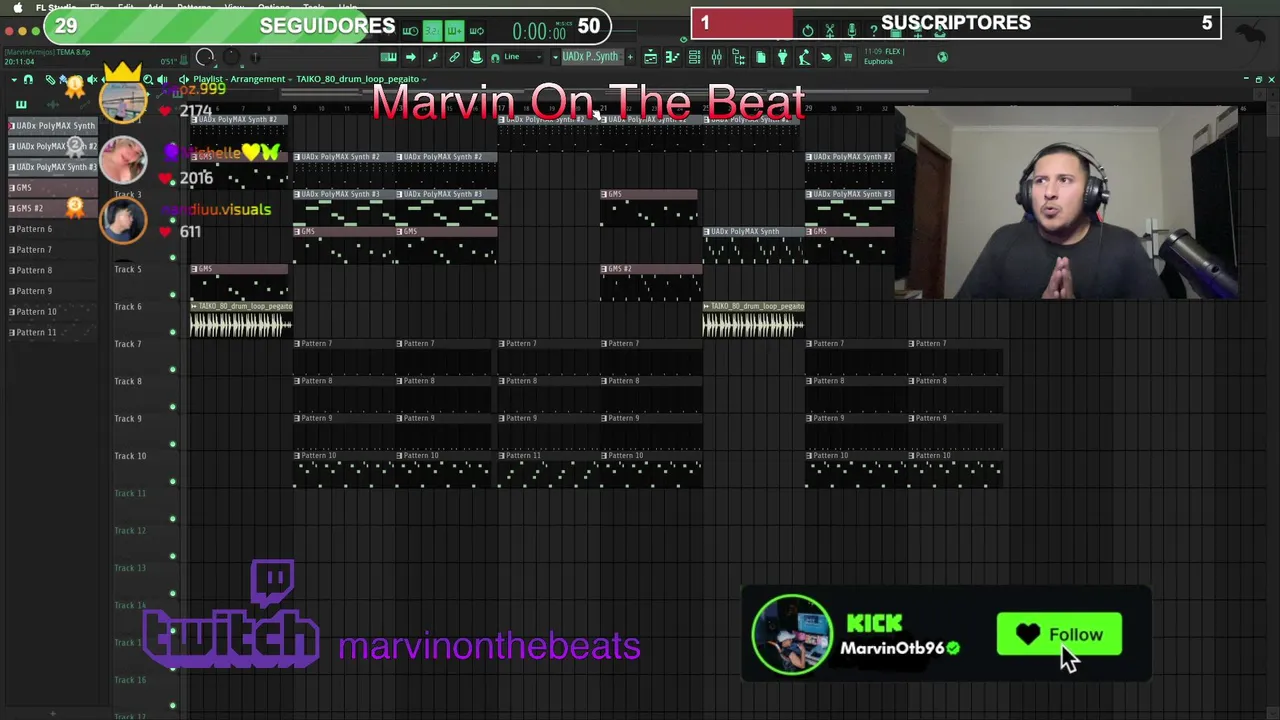Select Pattern 8 in pattern list
The height and width of the screenshot is (720, 1280).
(53, 270)
